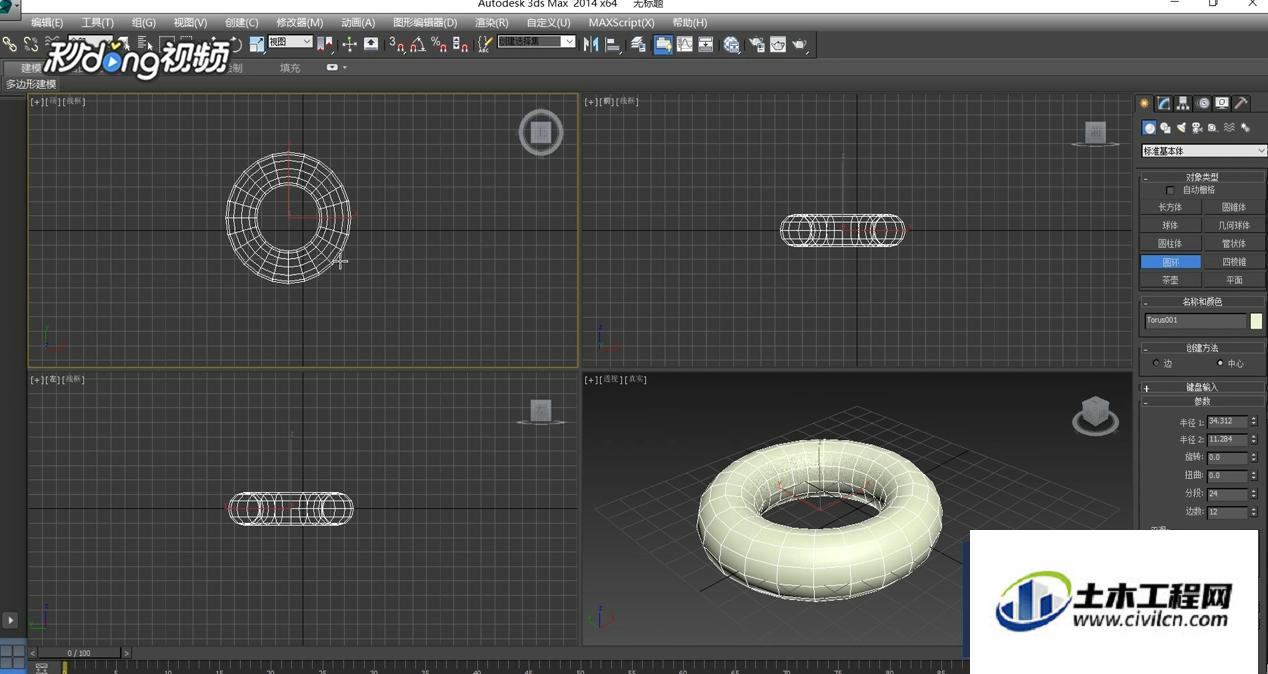Open the 工具(T) menu
The height and width of the screenshot is (674, 1268).
pyautogui.click(x=97, y=22)
